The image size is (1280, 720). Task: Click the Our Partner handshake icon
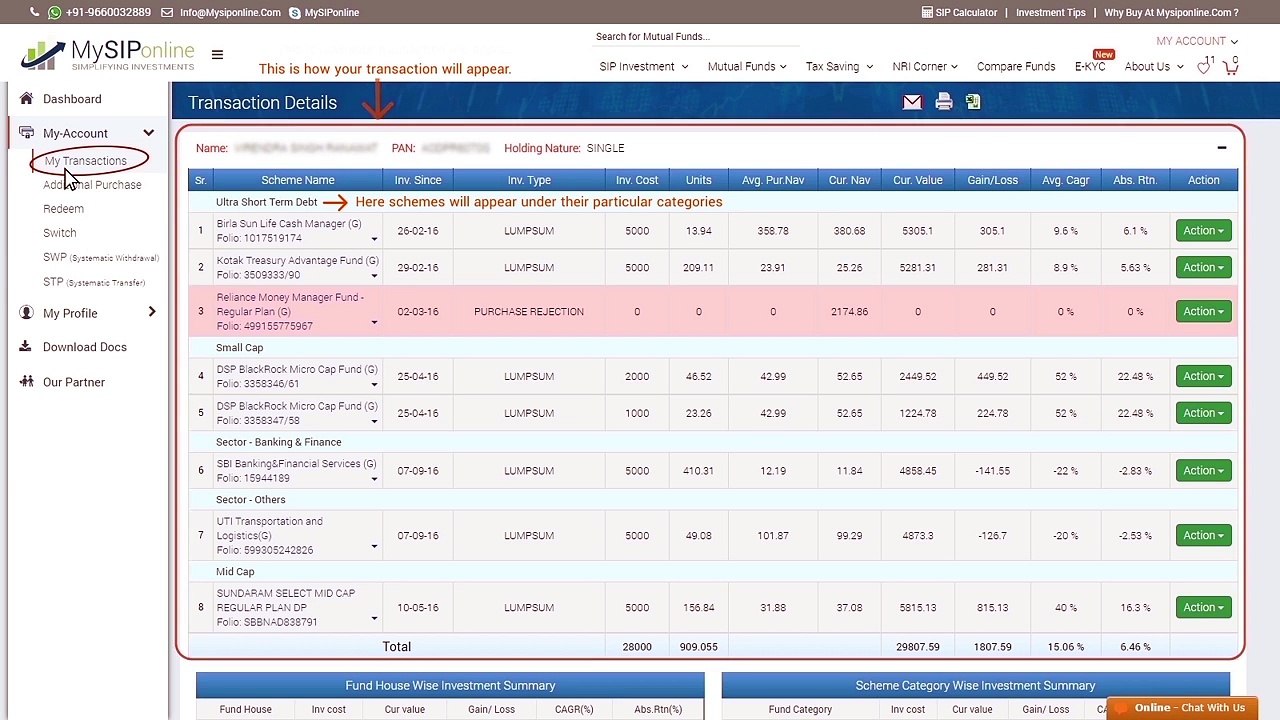26,381
